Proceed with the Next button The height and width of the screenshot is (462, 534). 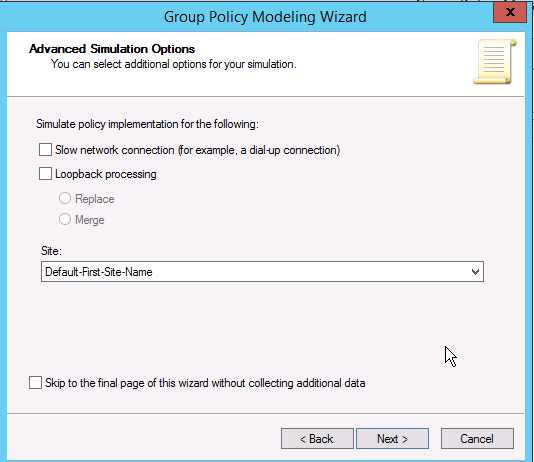tap(392, 439)
